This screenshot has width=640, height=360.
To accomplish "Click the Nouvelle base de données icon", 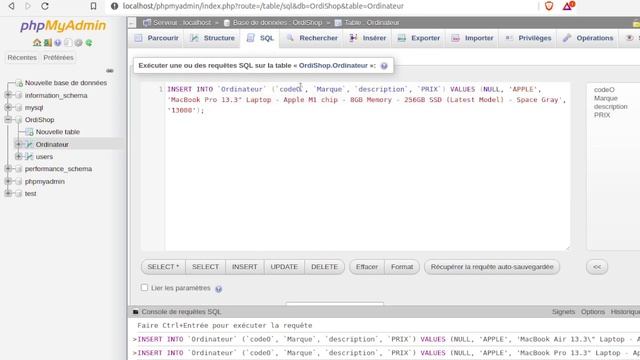I will tap(19, 83).
